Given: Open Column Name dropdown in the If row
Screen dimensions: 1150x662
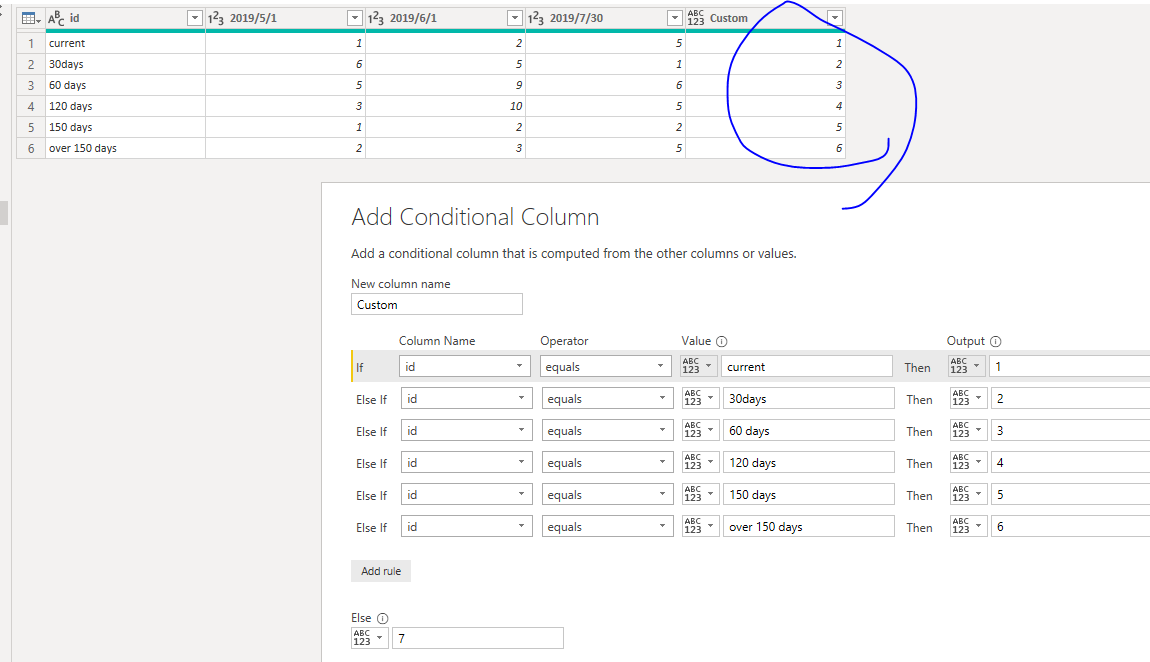Looking at the screenshot, I should [465, 367].
